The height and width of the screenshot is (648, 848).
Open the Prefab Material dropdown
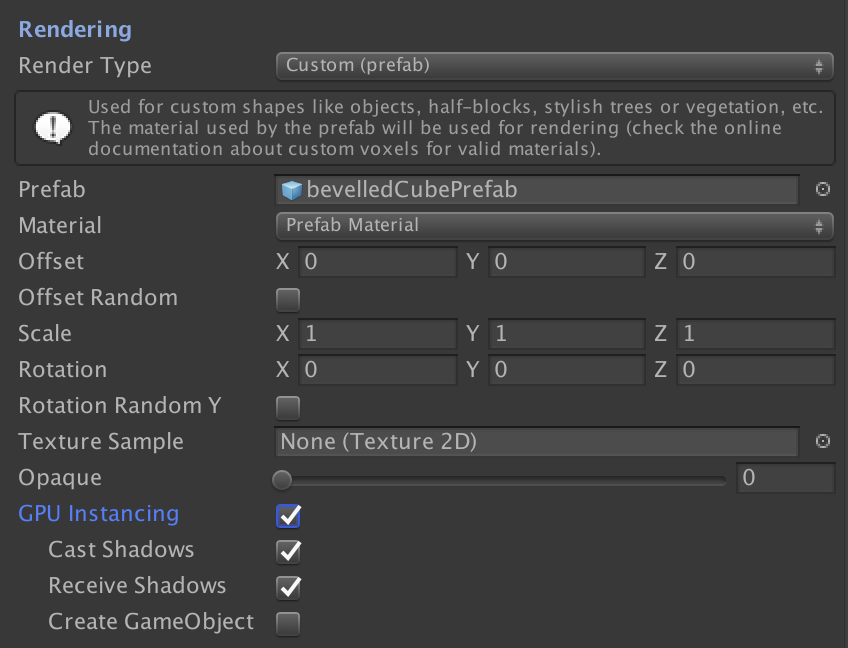(553, 226)
